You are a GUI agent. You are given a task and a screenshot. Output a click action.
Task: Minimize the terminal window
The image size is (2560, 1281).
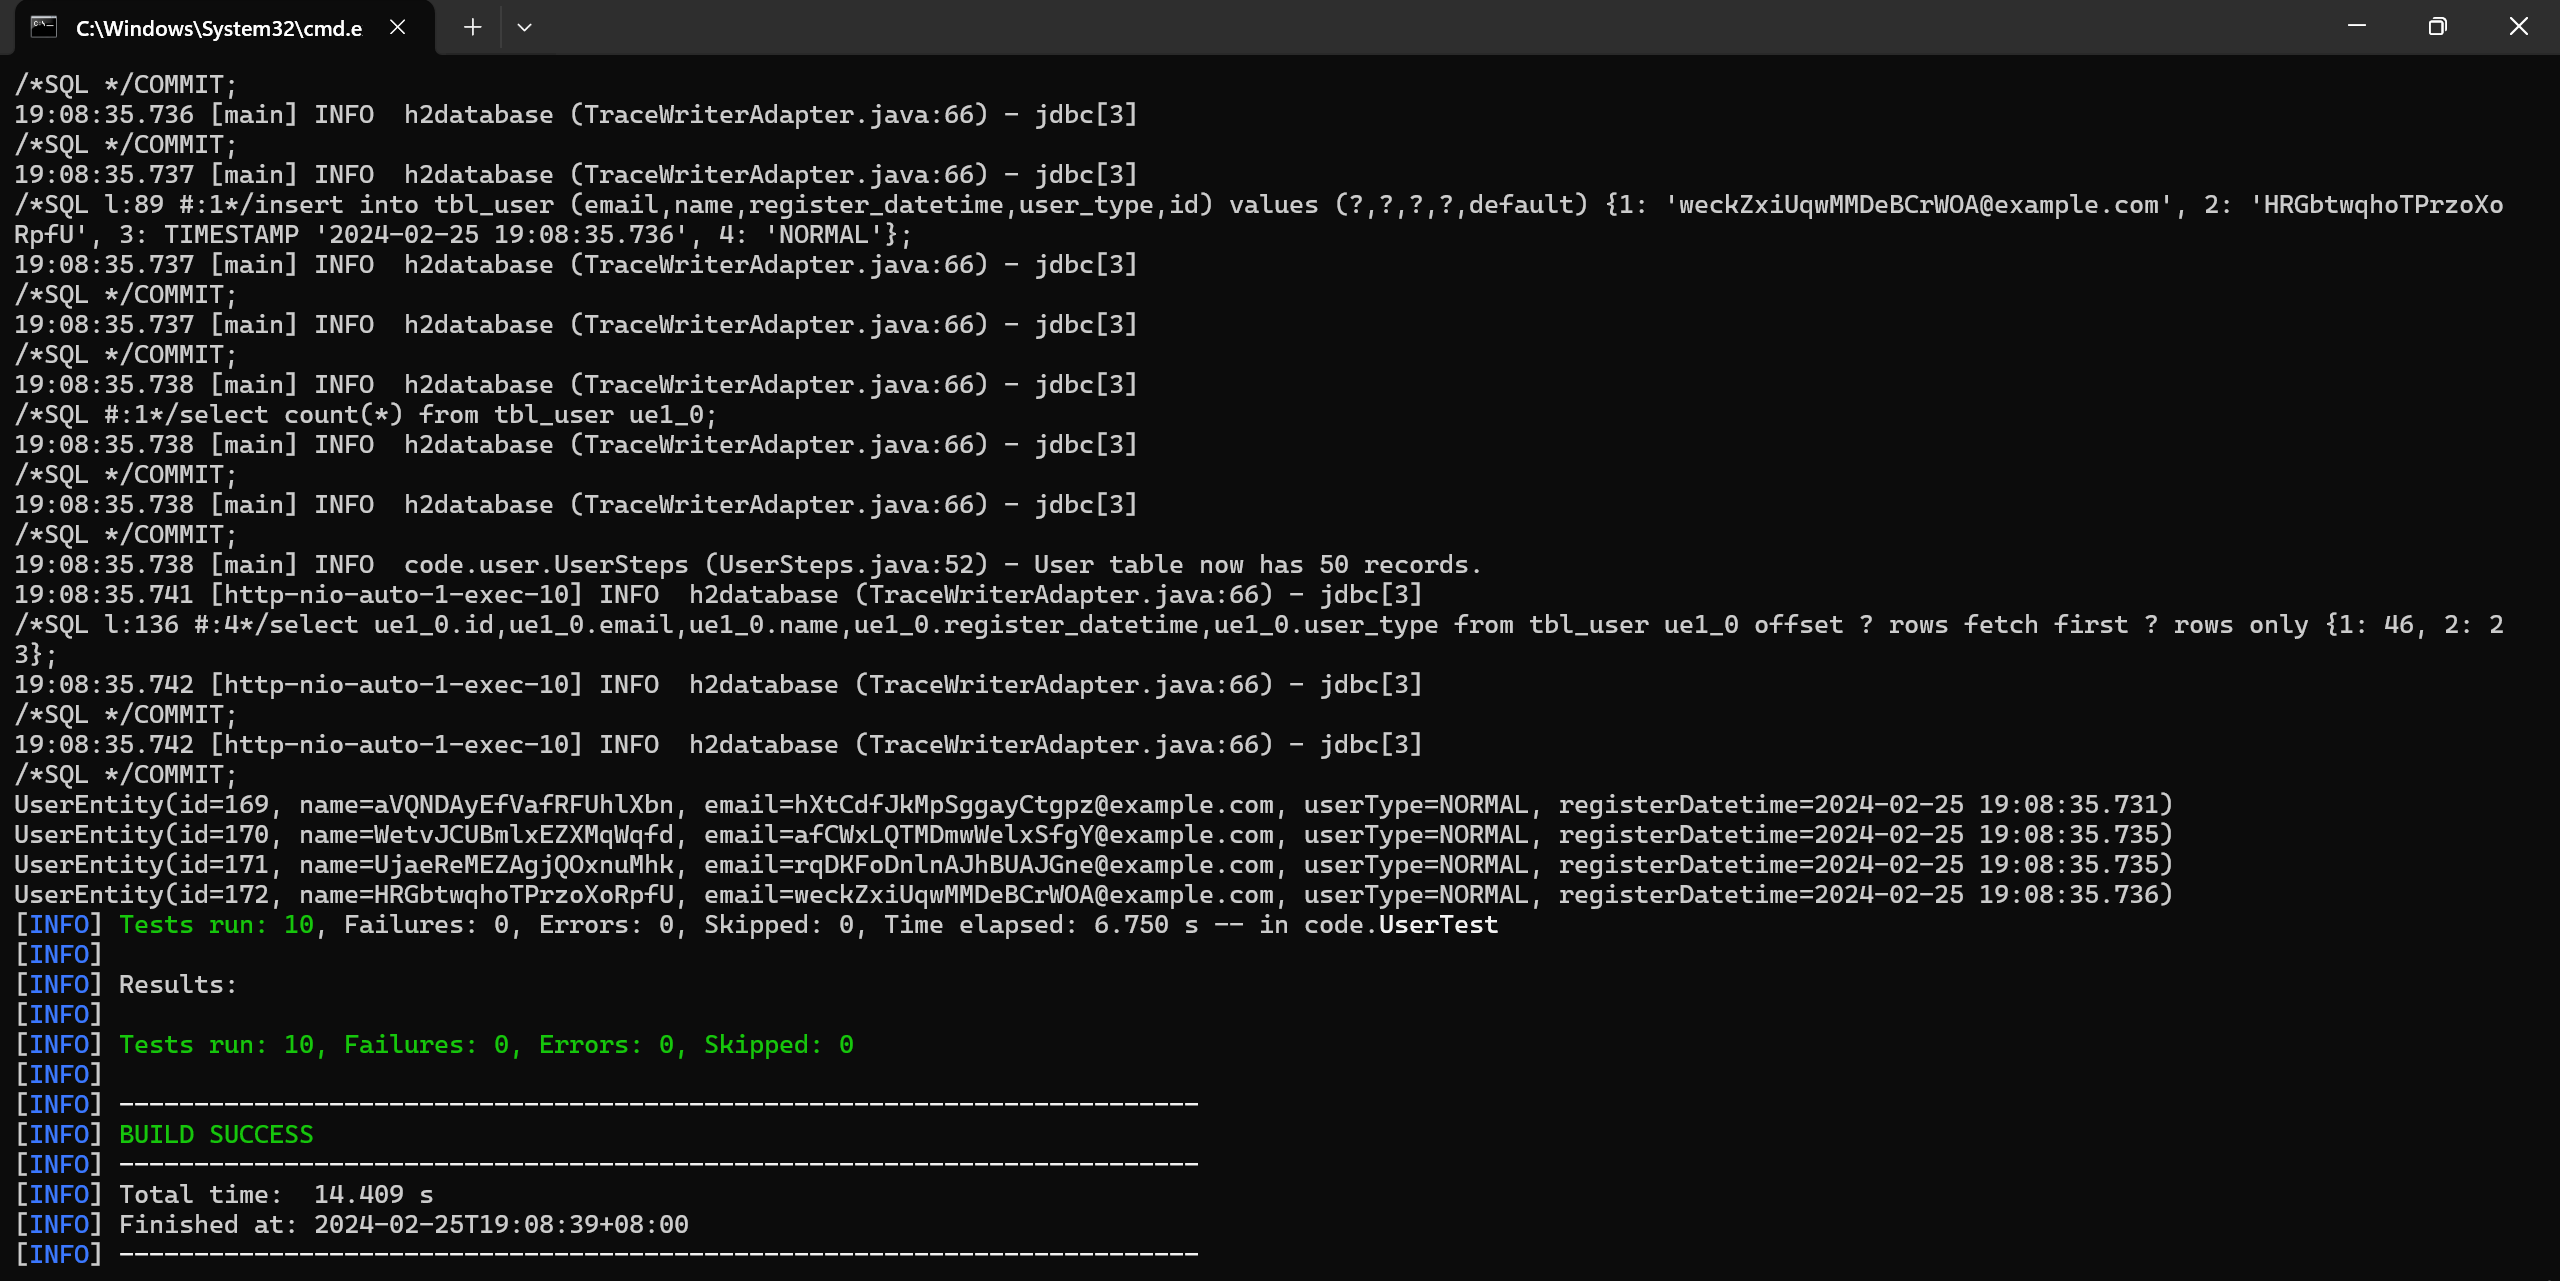click(x=2356, y=26)
